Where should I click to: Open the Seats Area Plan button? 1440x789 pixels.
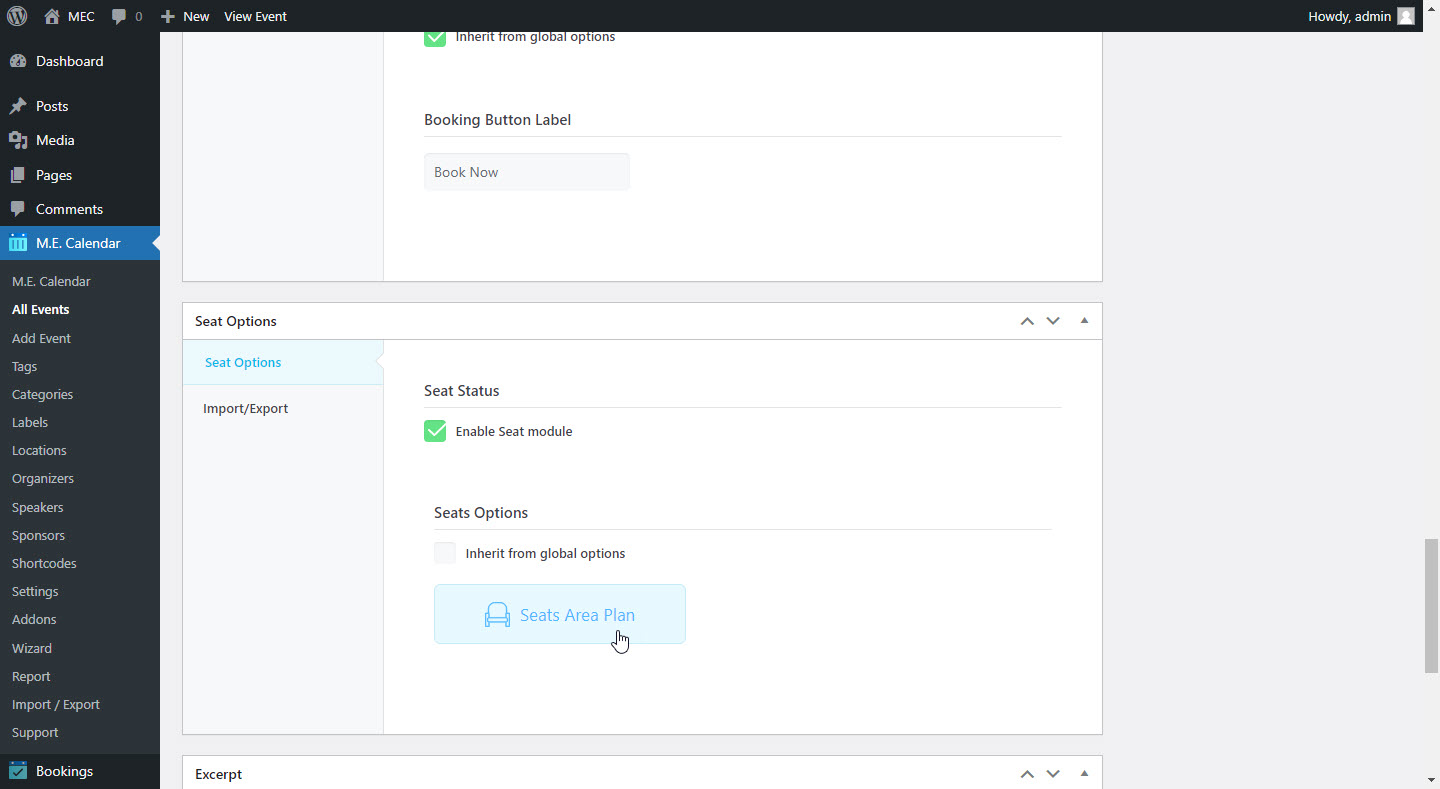[x=560, y=614]
